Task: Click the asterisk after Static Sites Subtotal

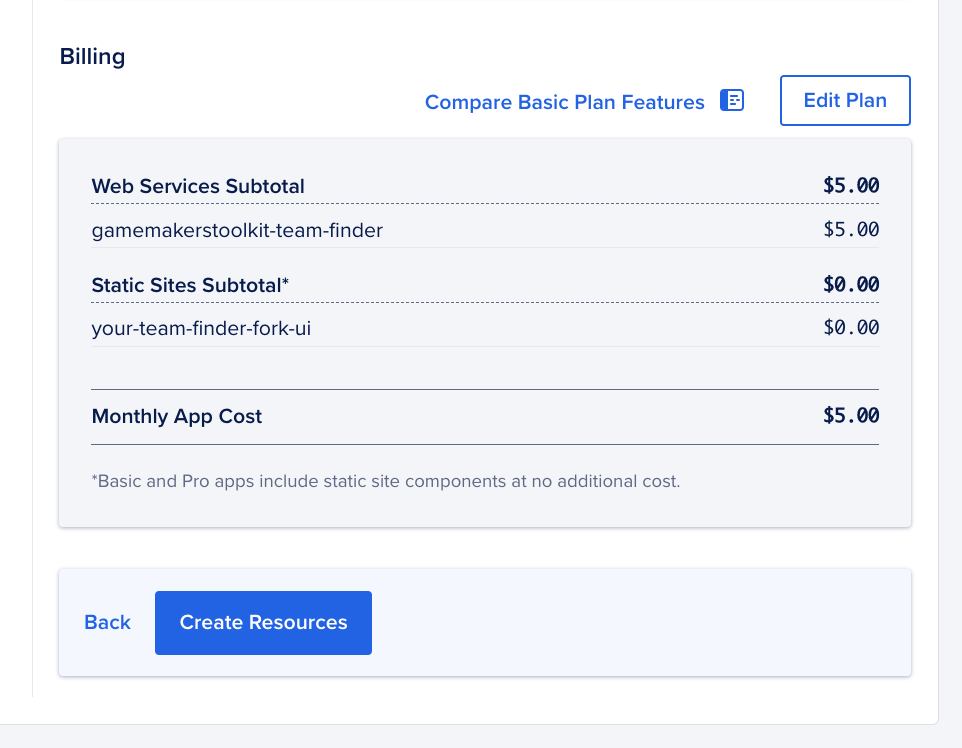Action: pyautogui.click(x=286, y=283)
